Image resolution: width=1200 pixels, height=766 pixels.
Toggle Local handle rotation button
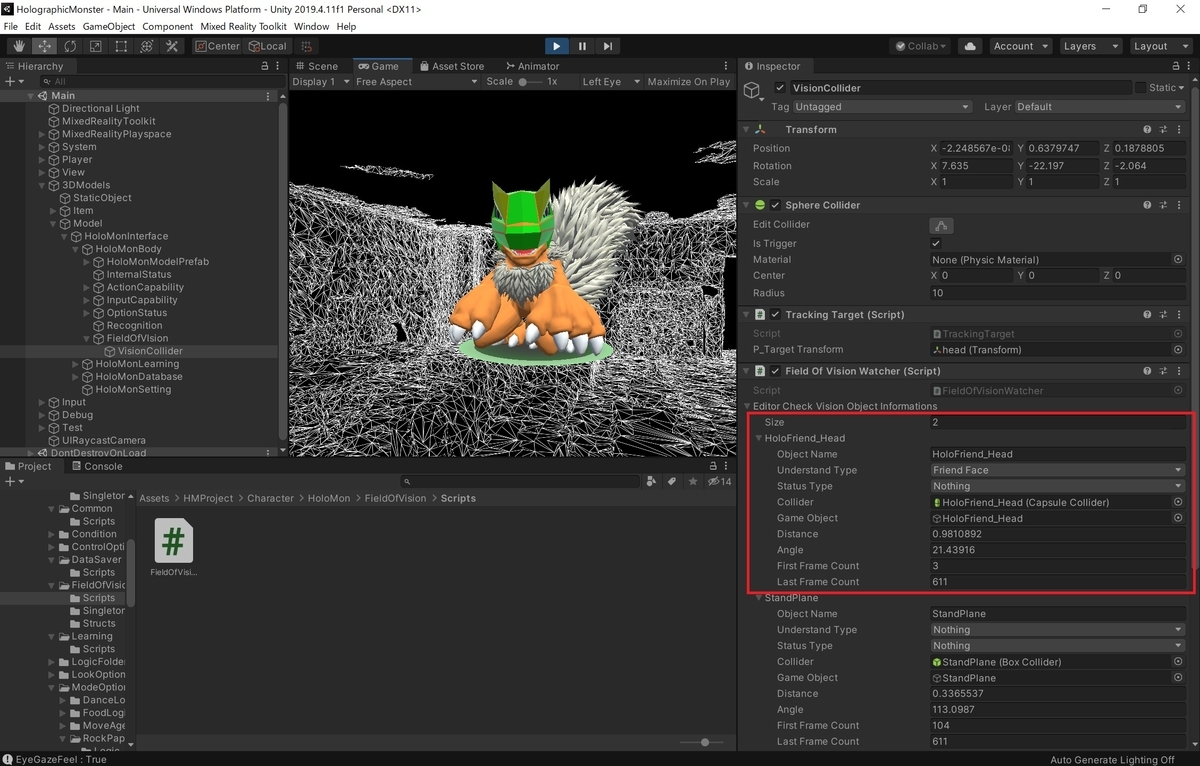pos(267,46)
